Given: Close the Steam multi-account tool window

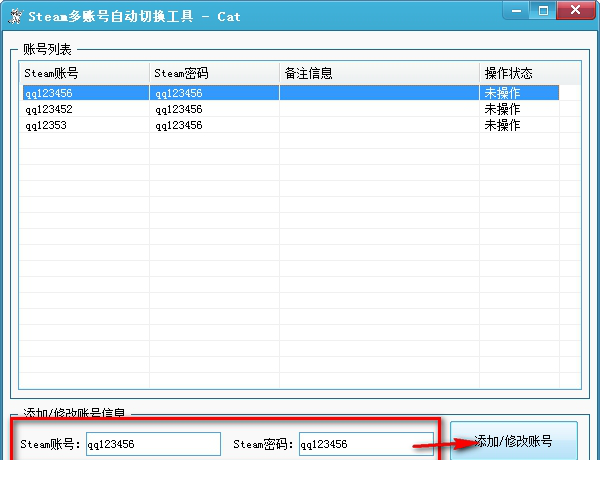Looking at the screenshot, I should (576, 10).
